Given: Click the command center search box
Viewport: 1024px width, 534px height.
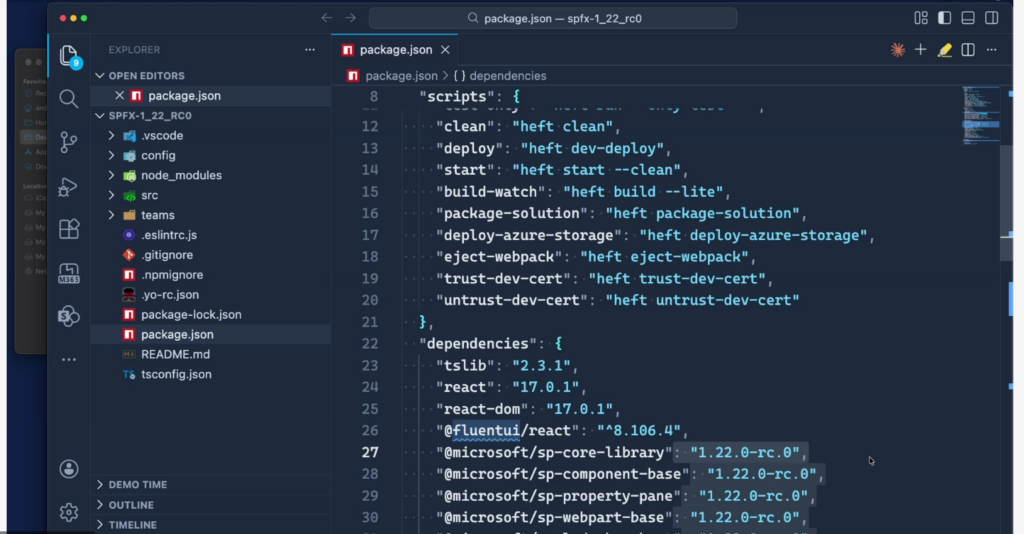Looking at the screenshot, I should coord(553,18).
